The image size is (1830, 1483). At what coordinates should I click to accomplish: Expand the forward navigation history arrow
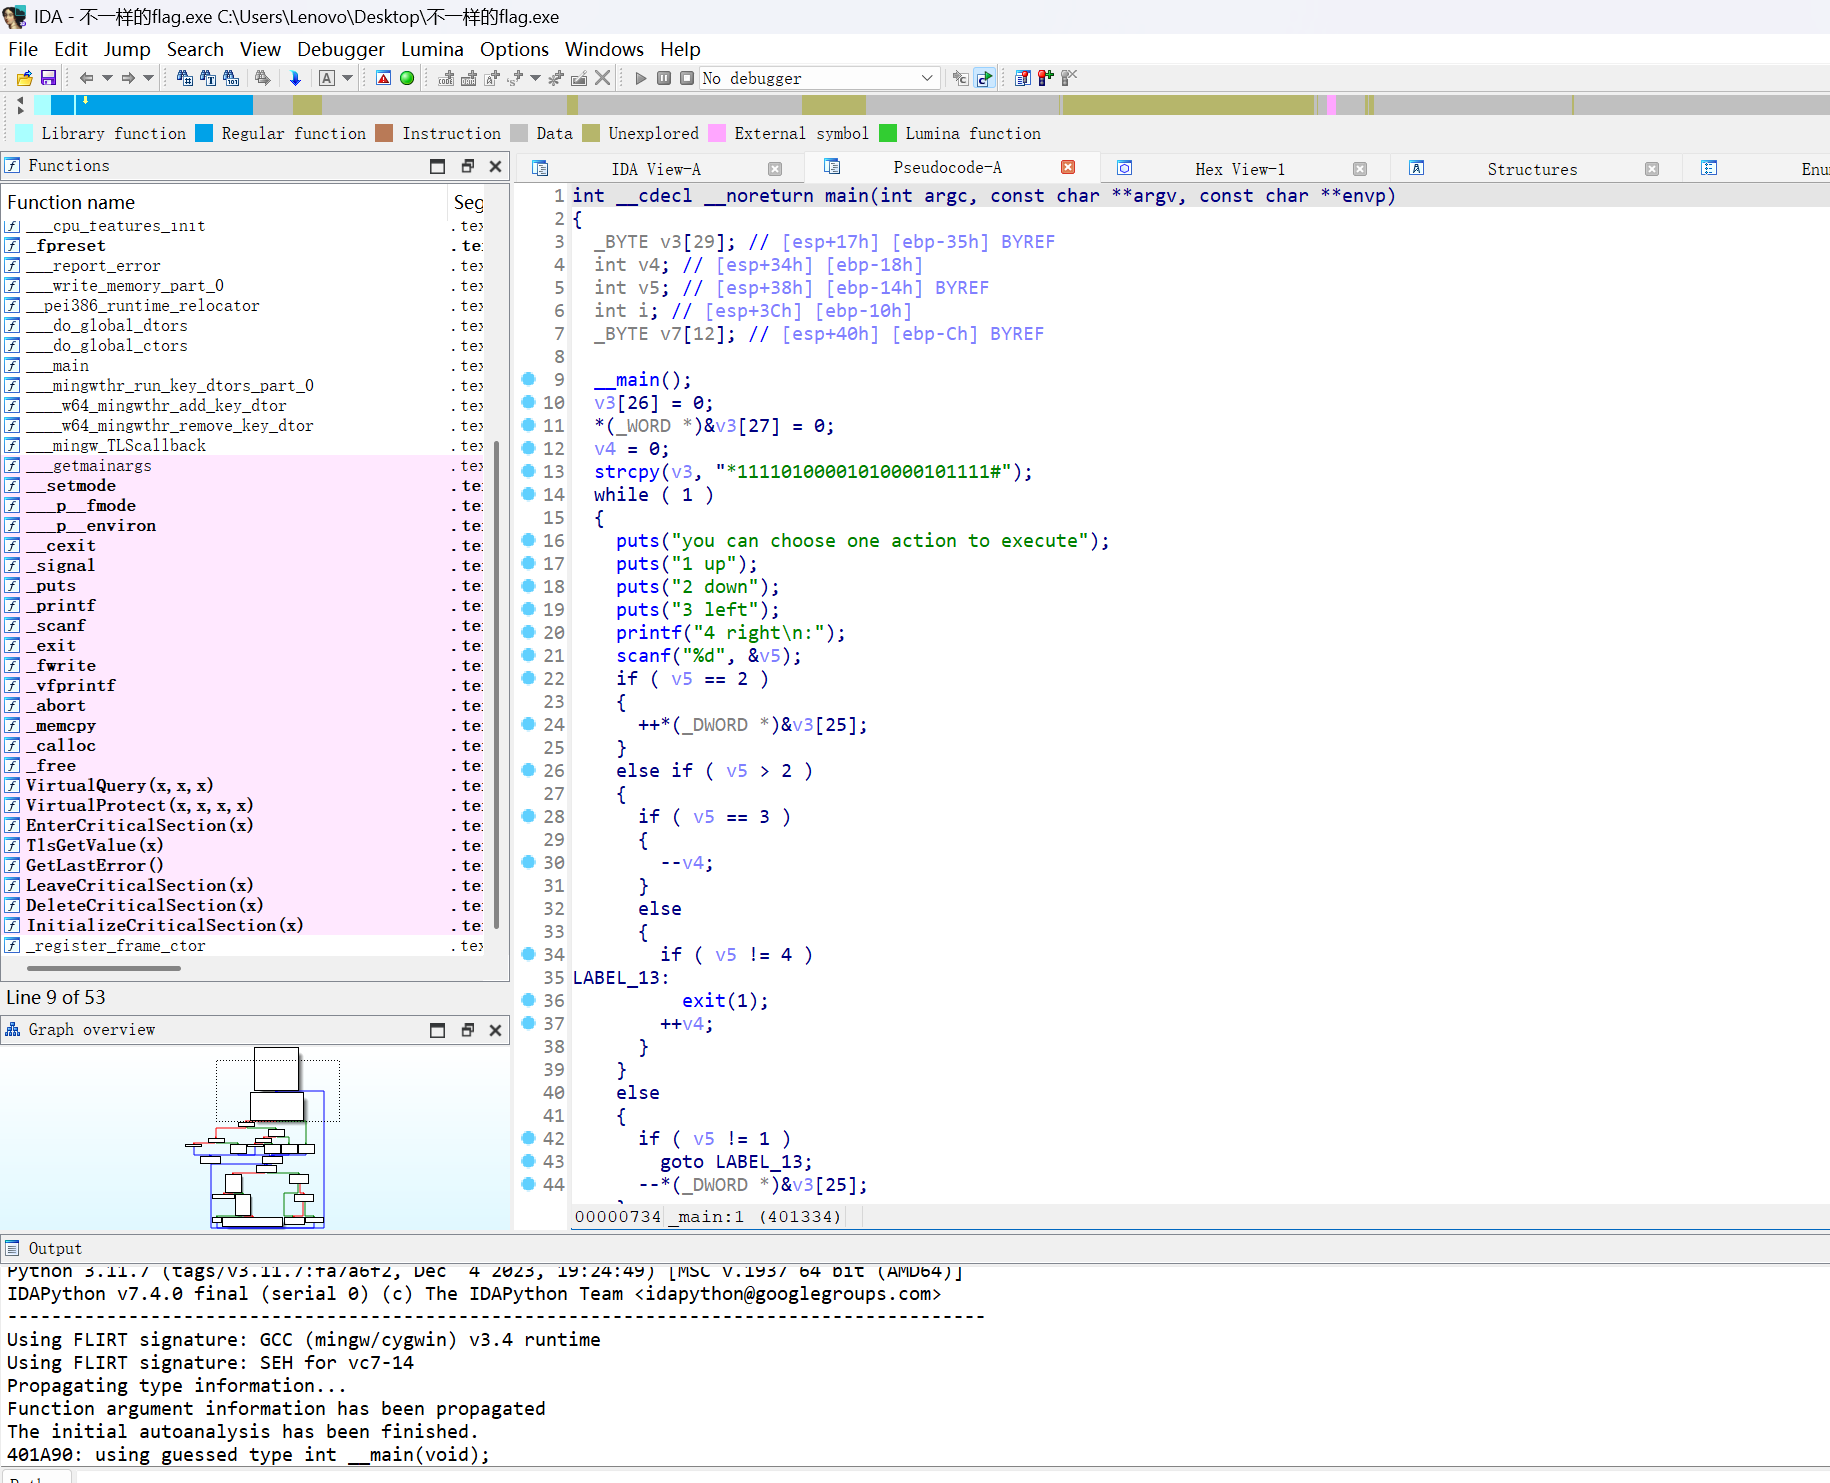[x=148, y=78]
